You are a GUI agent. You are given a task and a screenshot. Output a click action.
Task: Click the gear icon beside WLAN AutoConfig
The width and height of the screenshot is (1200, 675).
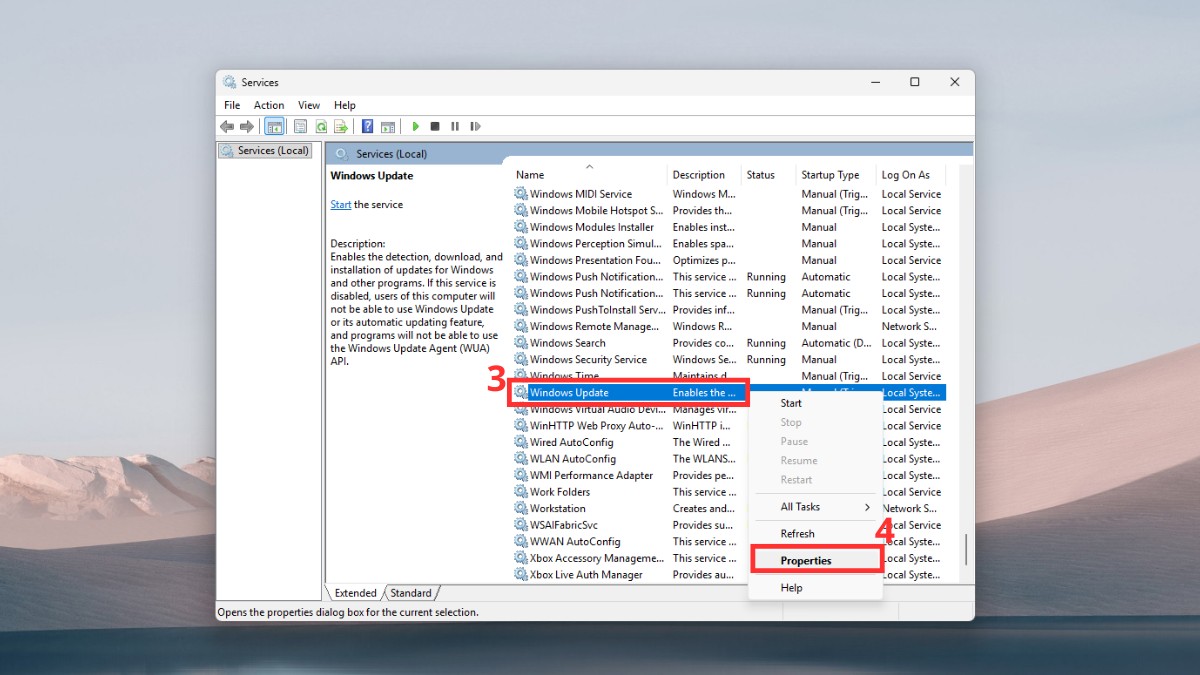520,459
